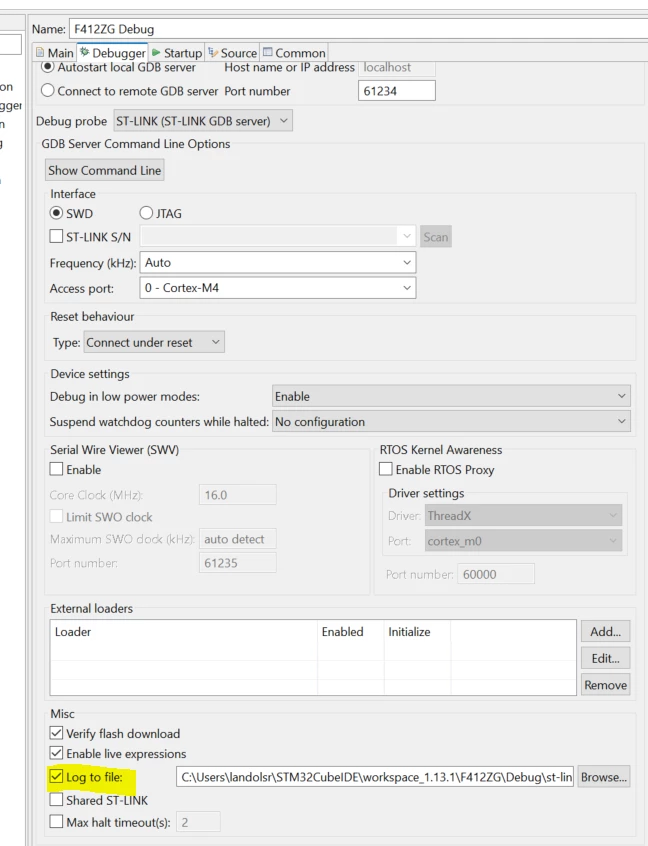
Task: Toggle the Limit SWO clock checkbox
Action: tap(56, 516)
